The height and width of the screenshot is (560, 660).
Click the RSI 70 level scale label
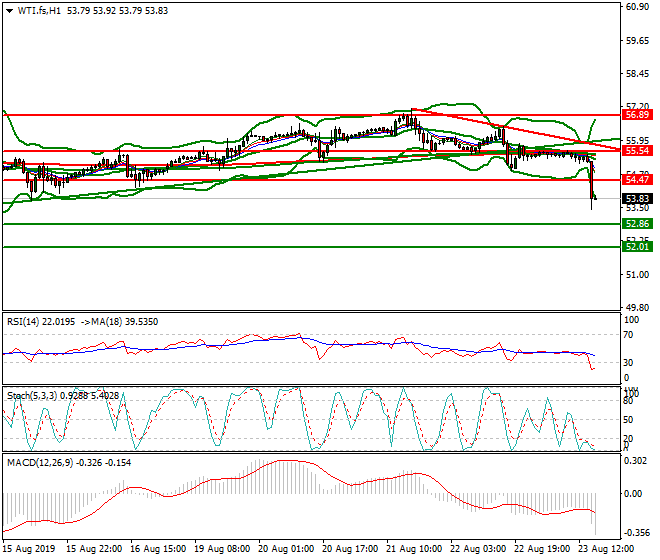pyautogui.click(x=628, y=335)
